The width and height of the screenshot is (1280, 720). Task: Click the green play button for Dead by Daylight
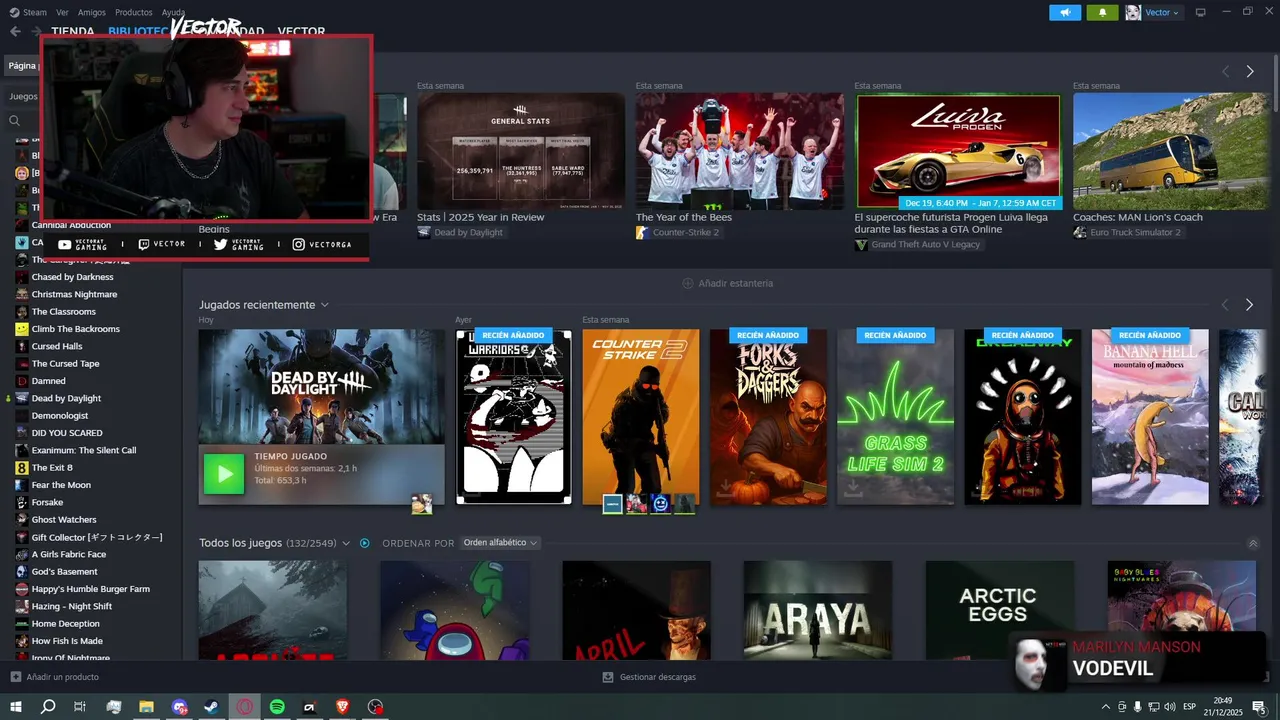pyautogui.click(x=223, y=474)
